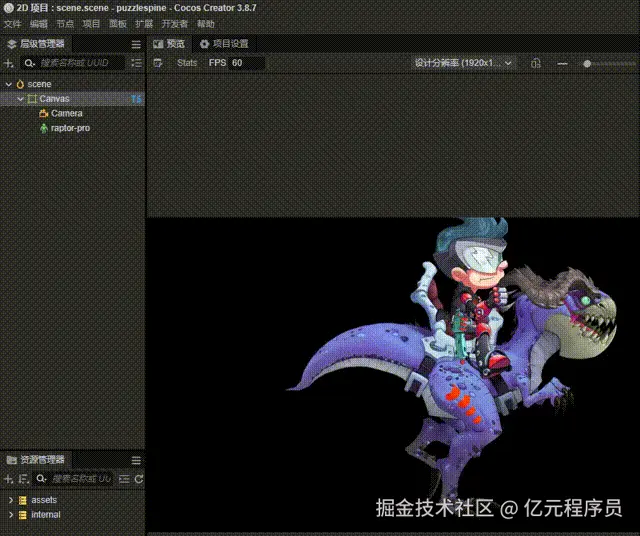Click the assets search type magnifier icon
Image resolution: width=640 pixels, height=536 pixels.
click(41, 479)
